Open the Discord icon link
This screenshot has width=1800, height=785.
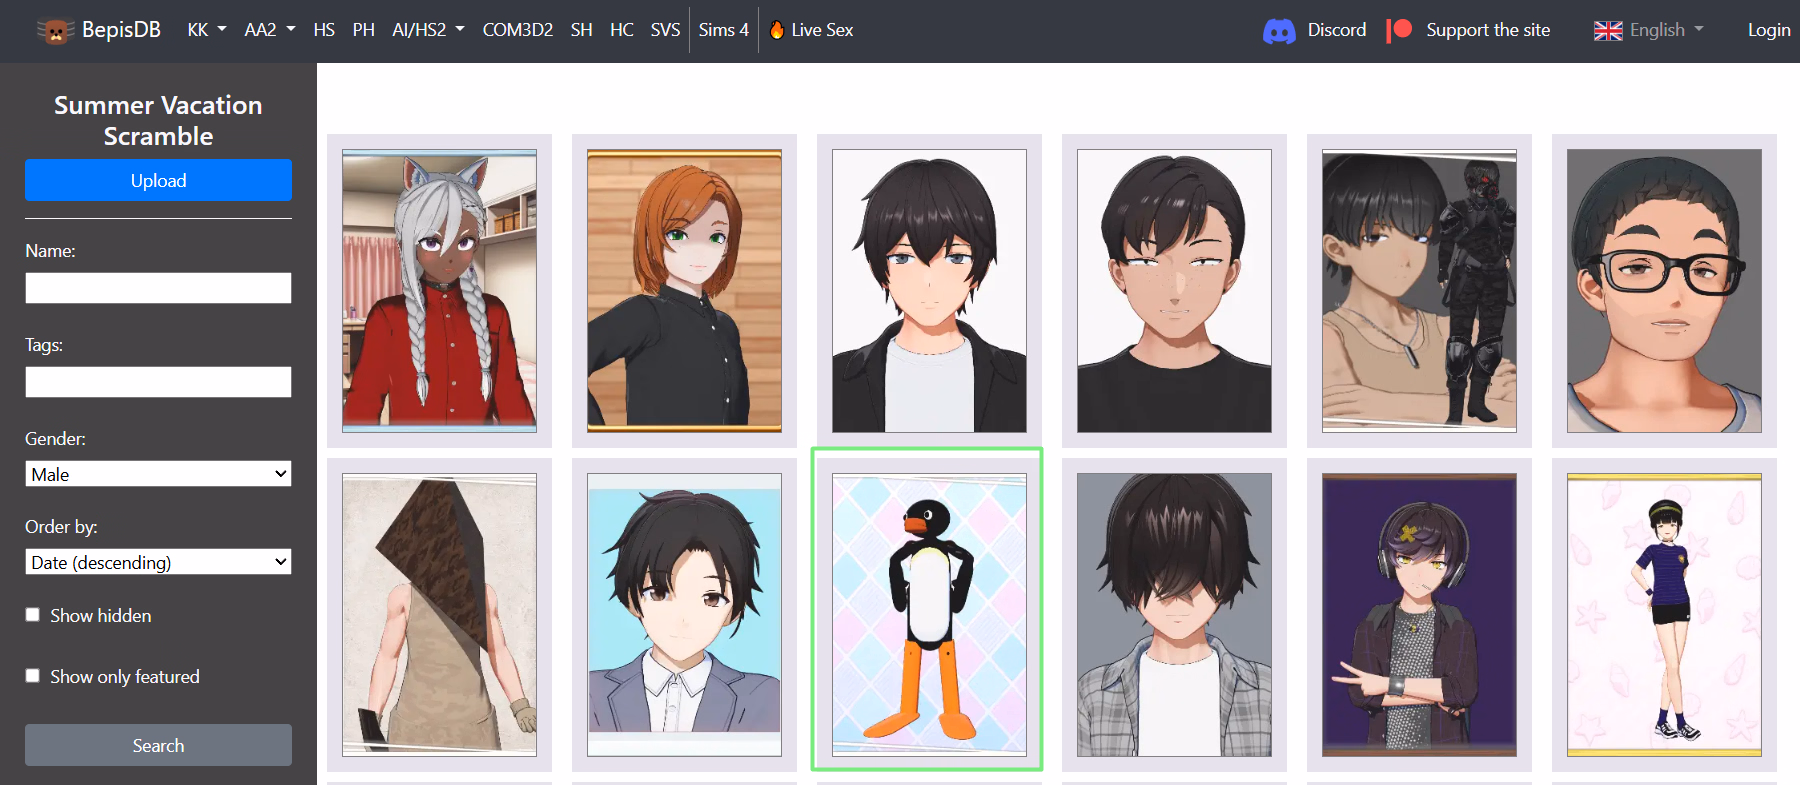1279,31
